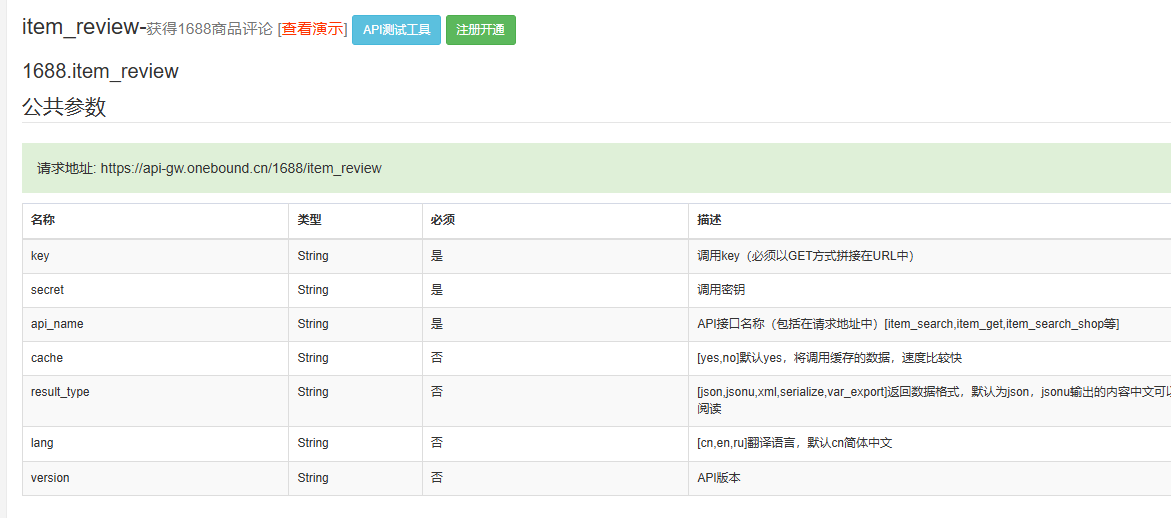Click 否 in the cache row
This screenshot has height=518, width=1171.
coord(437,358)
